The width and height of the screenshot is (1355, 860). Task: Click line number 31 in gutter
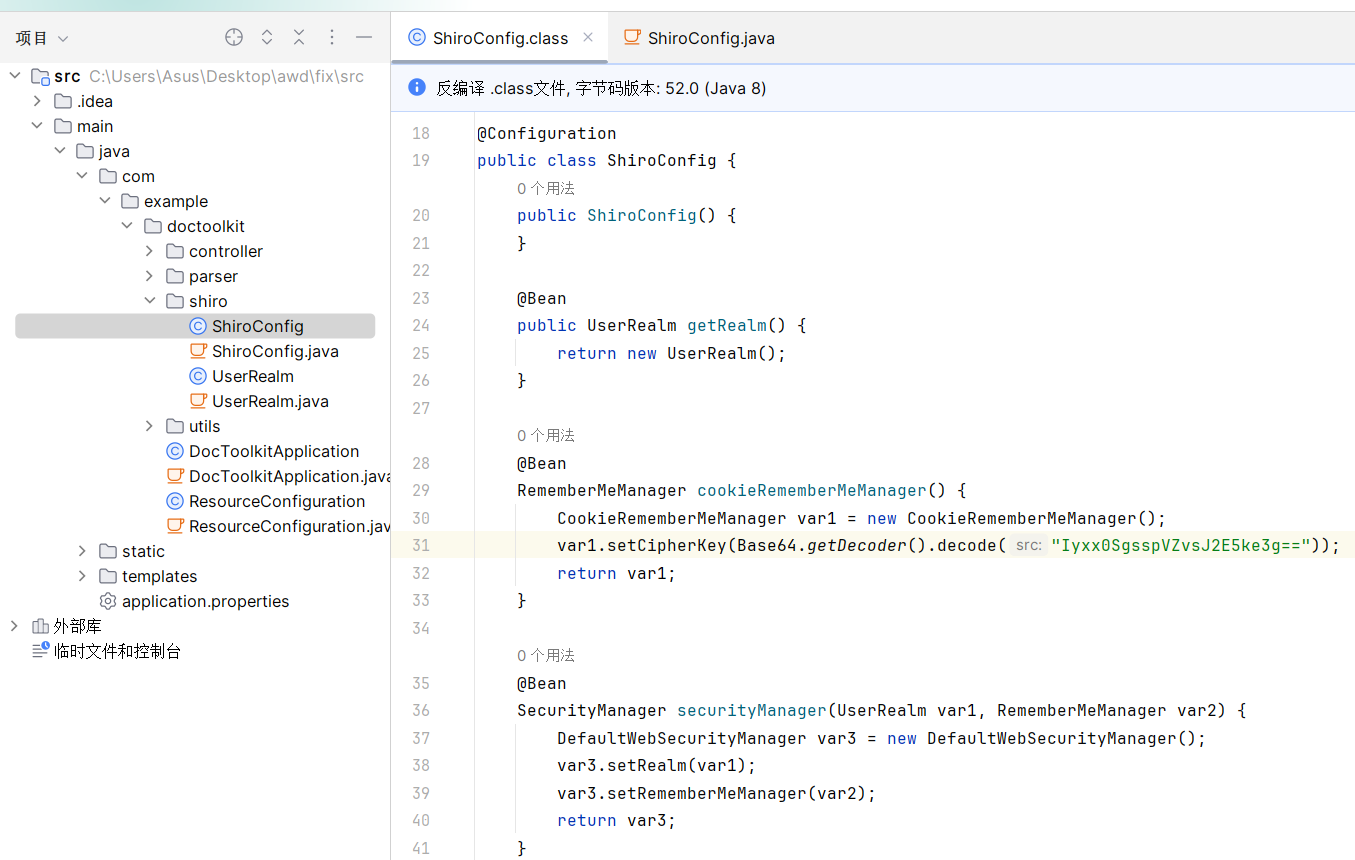click(420, 545)
